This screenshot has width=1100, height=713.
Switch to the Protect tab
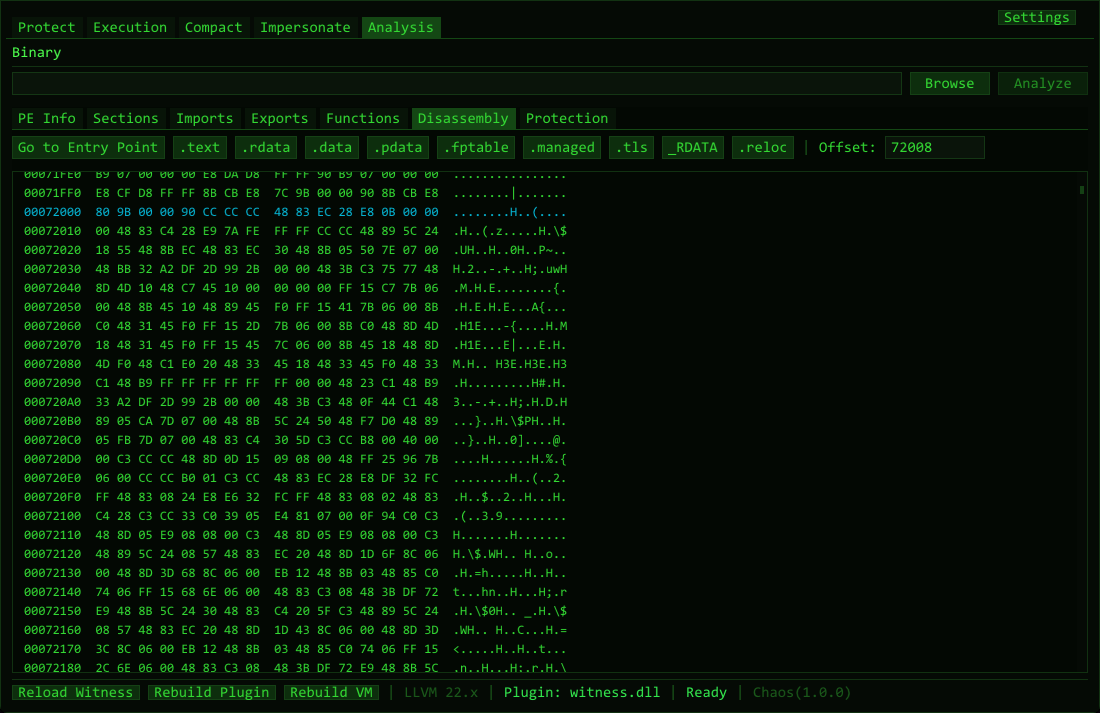pos(47,28)
